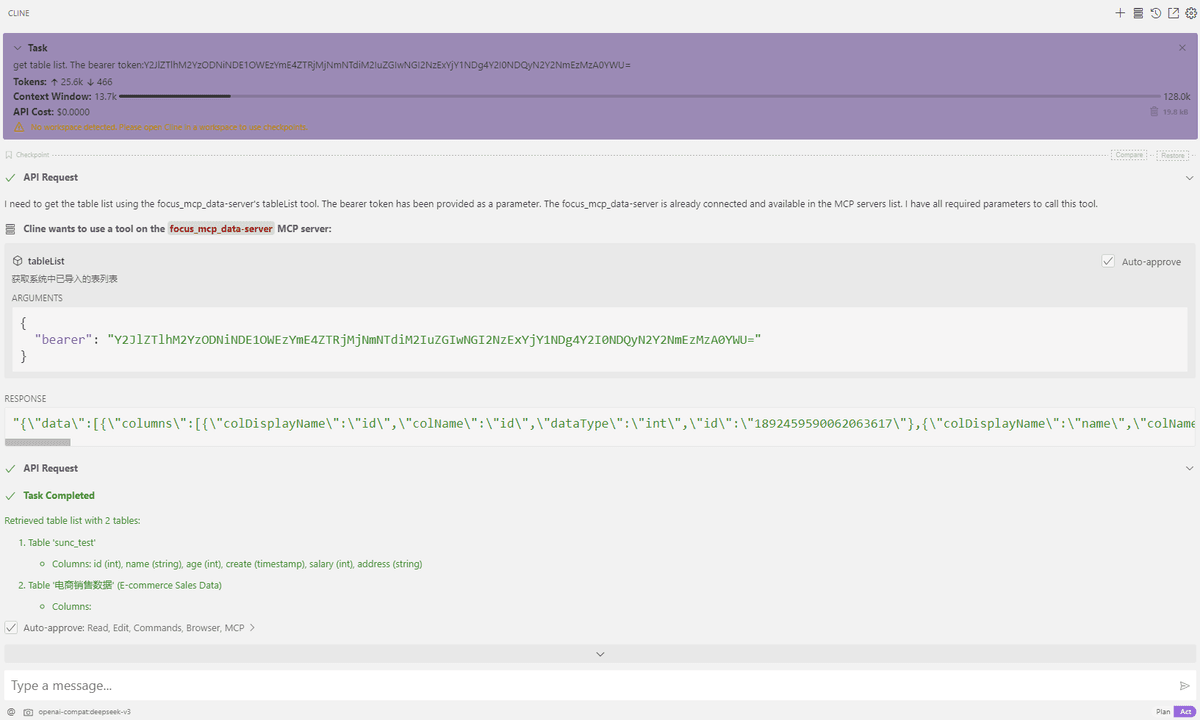The width and height of the screenshot is (1200, 720).
Task: Open Cline settings gear
Action: (x=1190, y=13)
